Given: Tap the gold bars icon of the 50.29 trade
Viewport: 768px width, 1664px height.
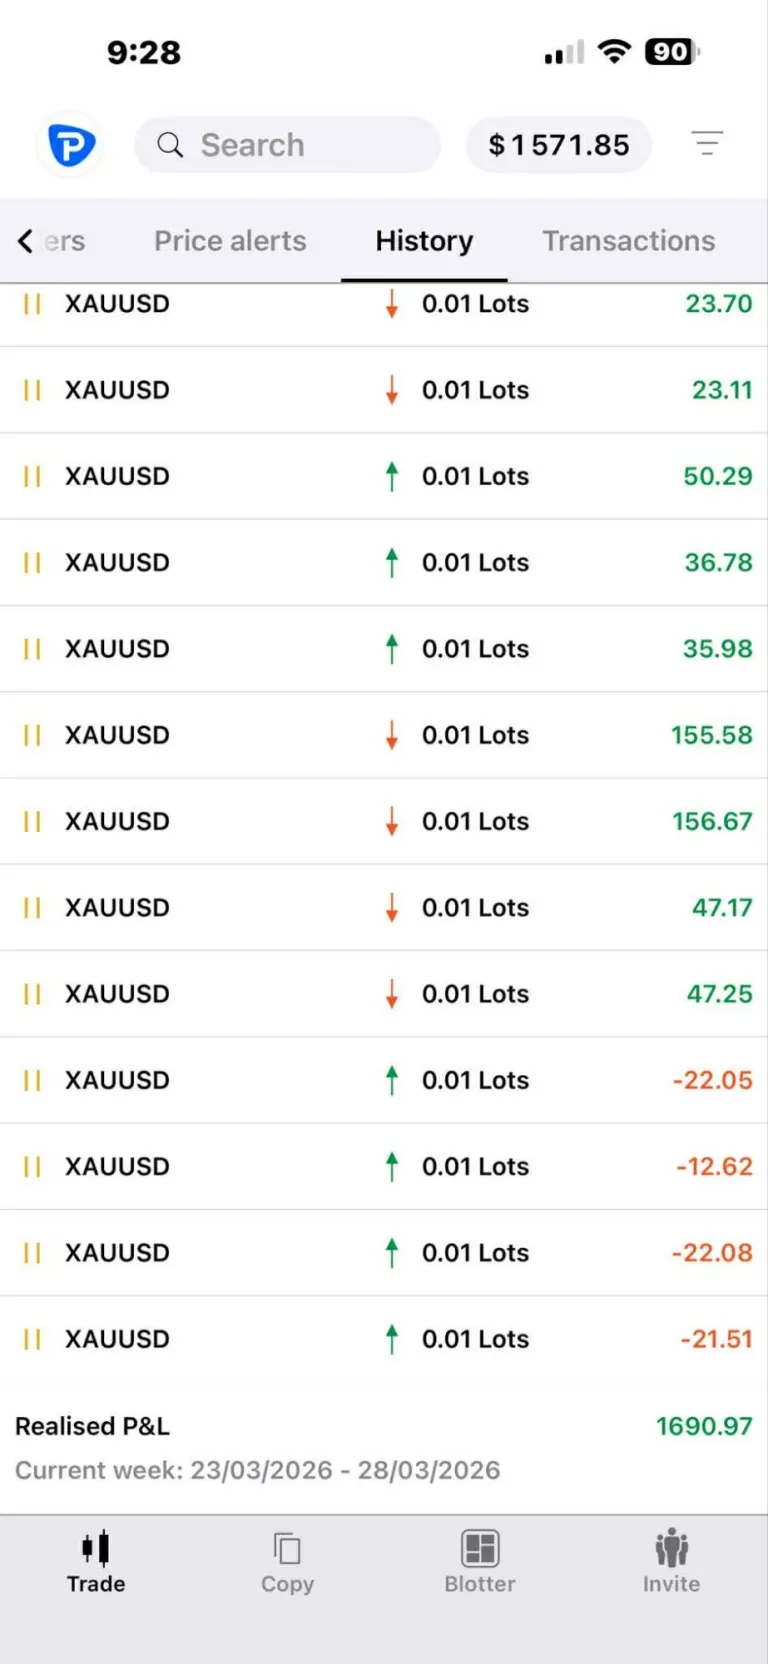Looking at the screenshot, I should 32,477.
